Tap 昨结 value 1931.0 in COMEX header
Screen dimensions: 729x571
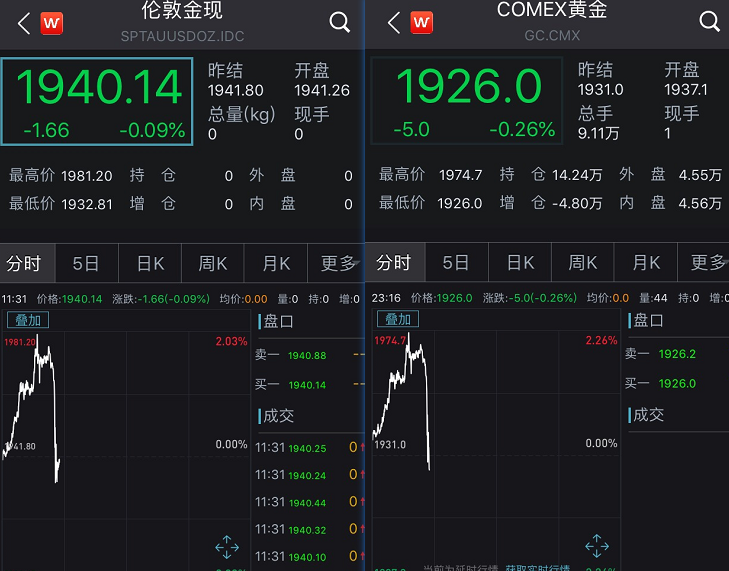[600, 89]
